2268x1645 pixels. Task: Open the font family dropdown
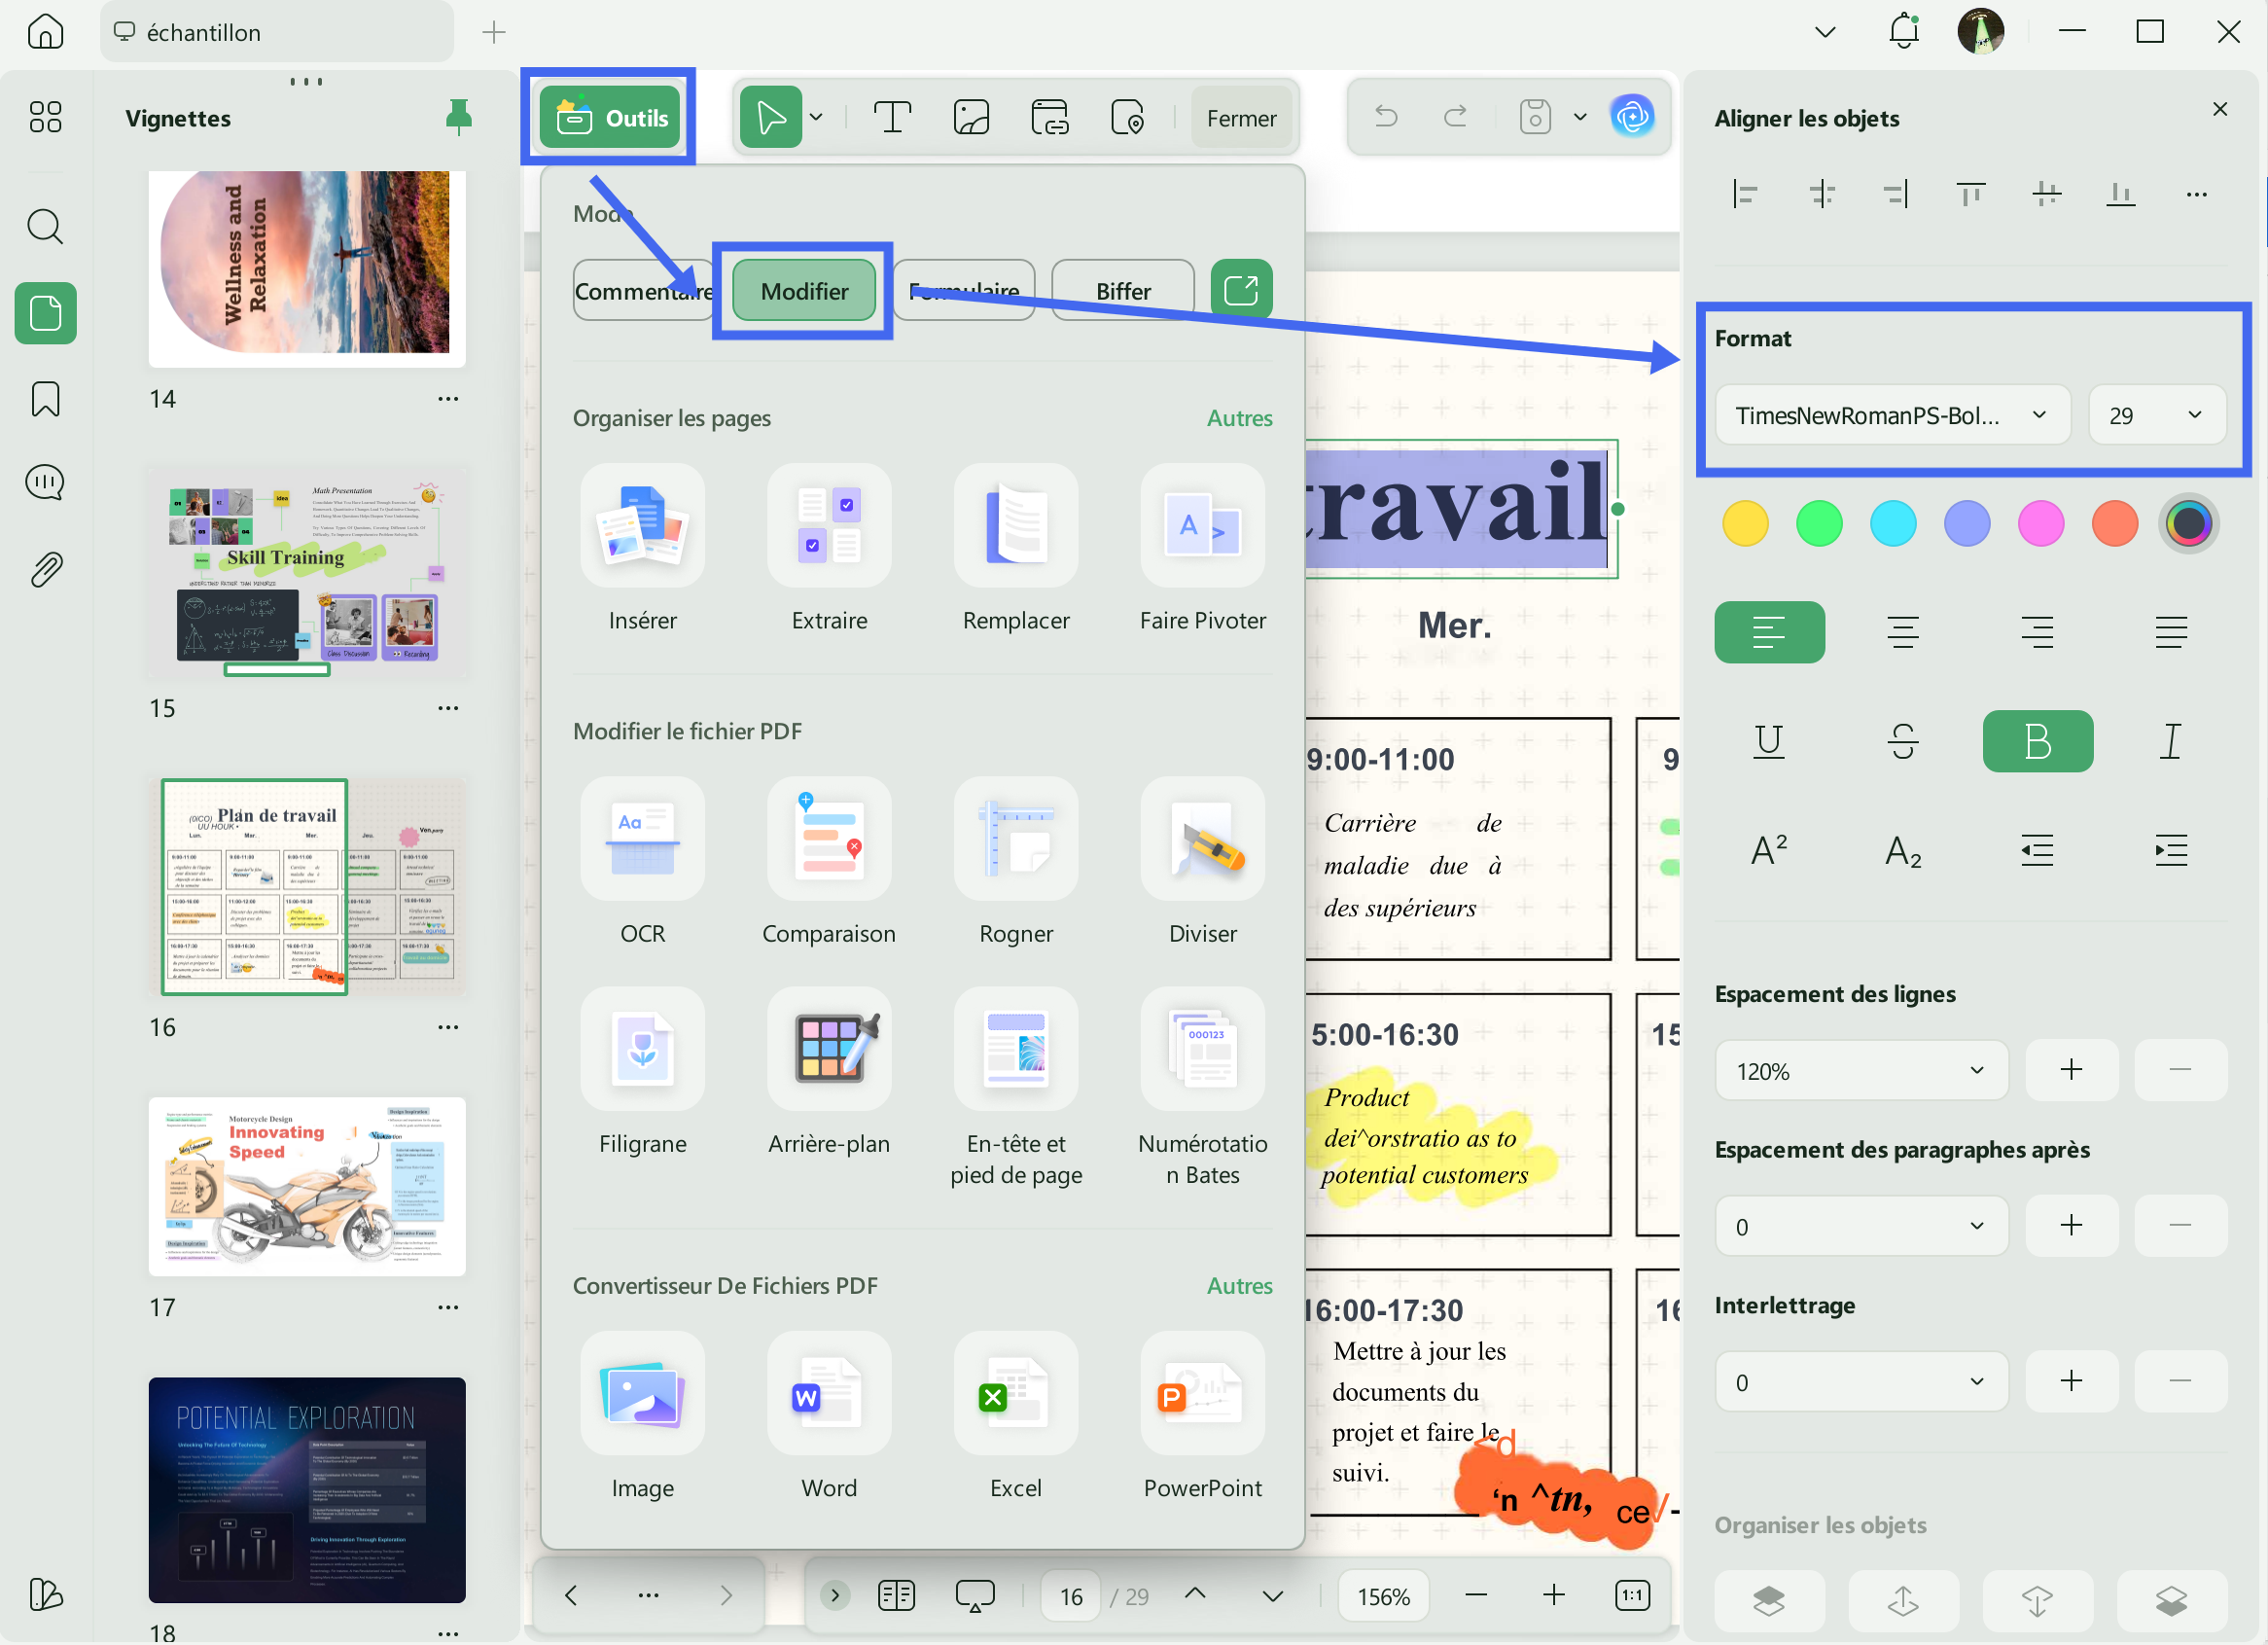(1892, 415)
